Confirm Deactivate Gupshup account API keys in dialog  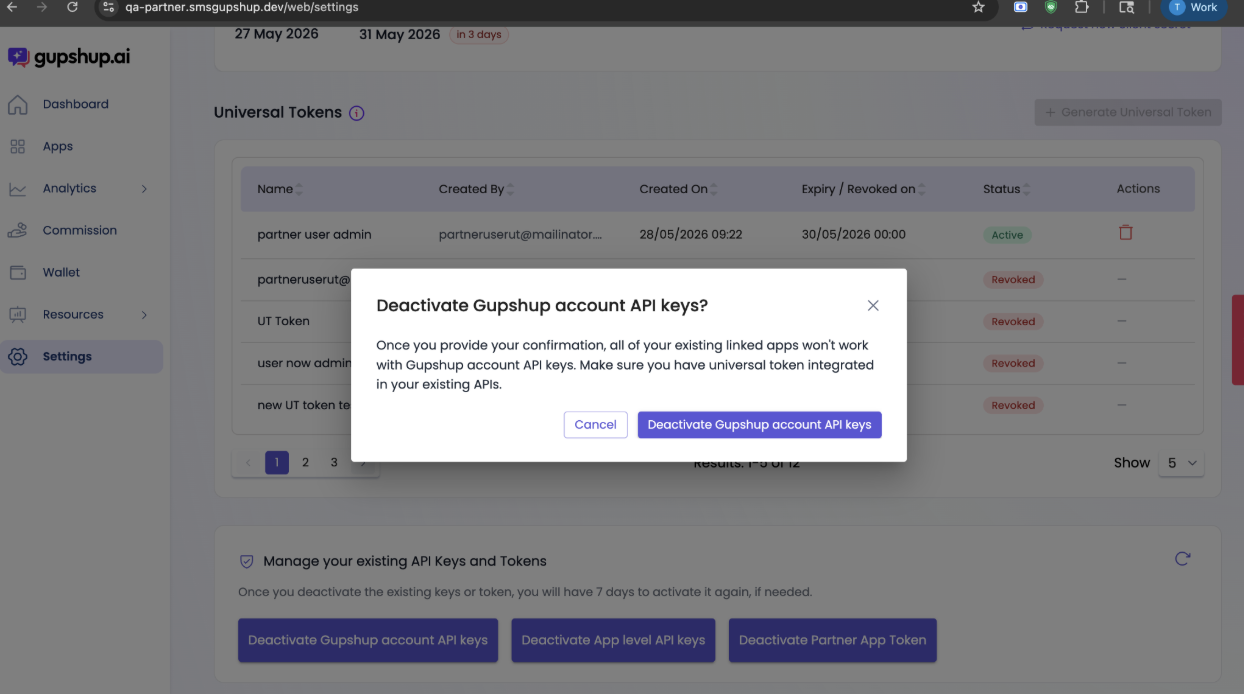(760, 425)
